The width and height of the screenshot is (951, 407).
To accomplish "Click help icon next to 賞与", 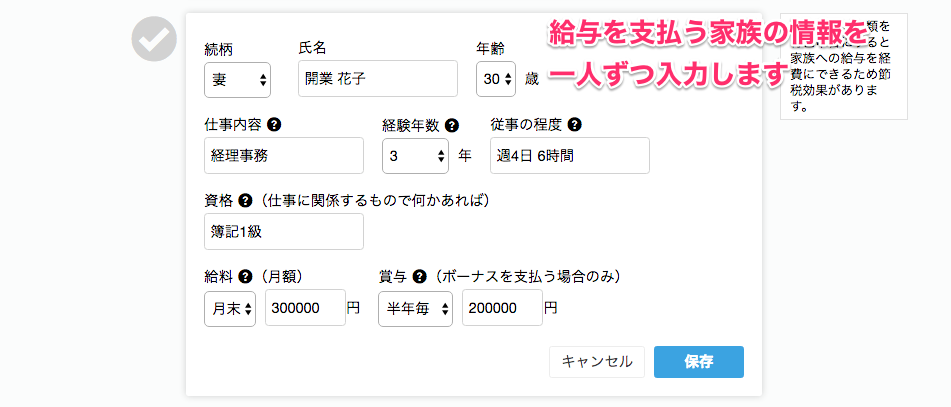I will 420,275.
